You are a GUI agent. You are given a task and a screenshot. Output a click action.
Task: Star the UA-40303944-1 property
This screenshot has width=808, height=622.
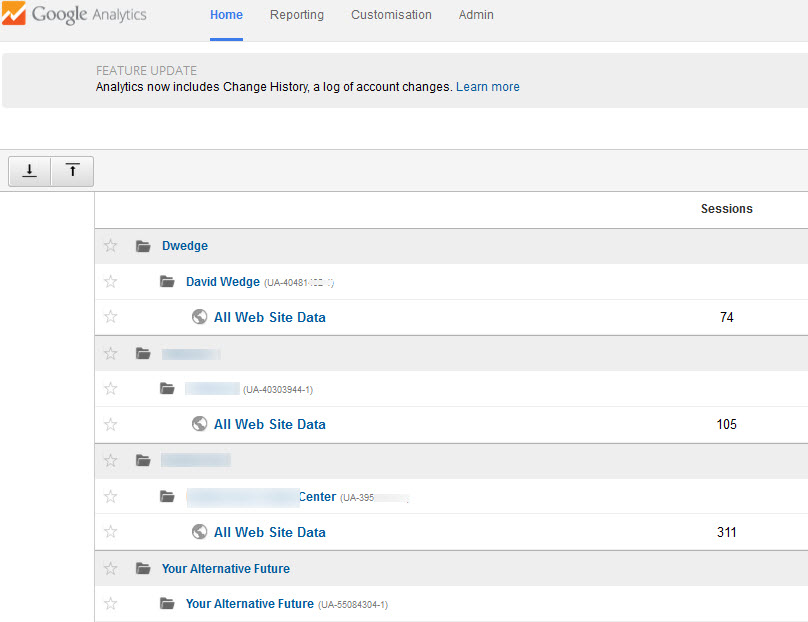(x=110, y=389)
